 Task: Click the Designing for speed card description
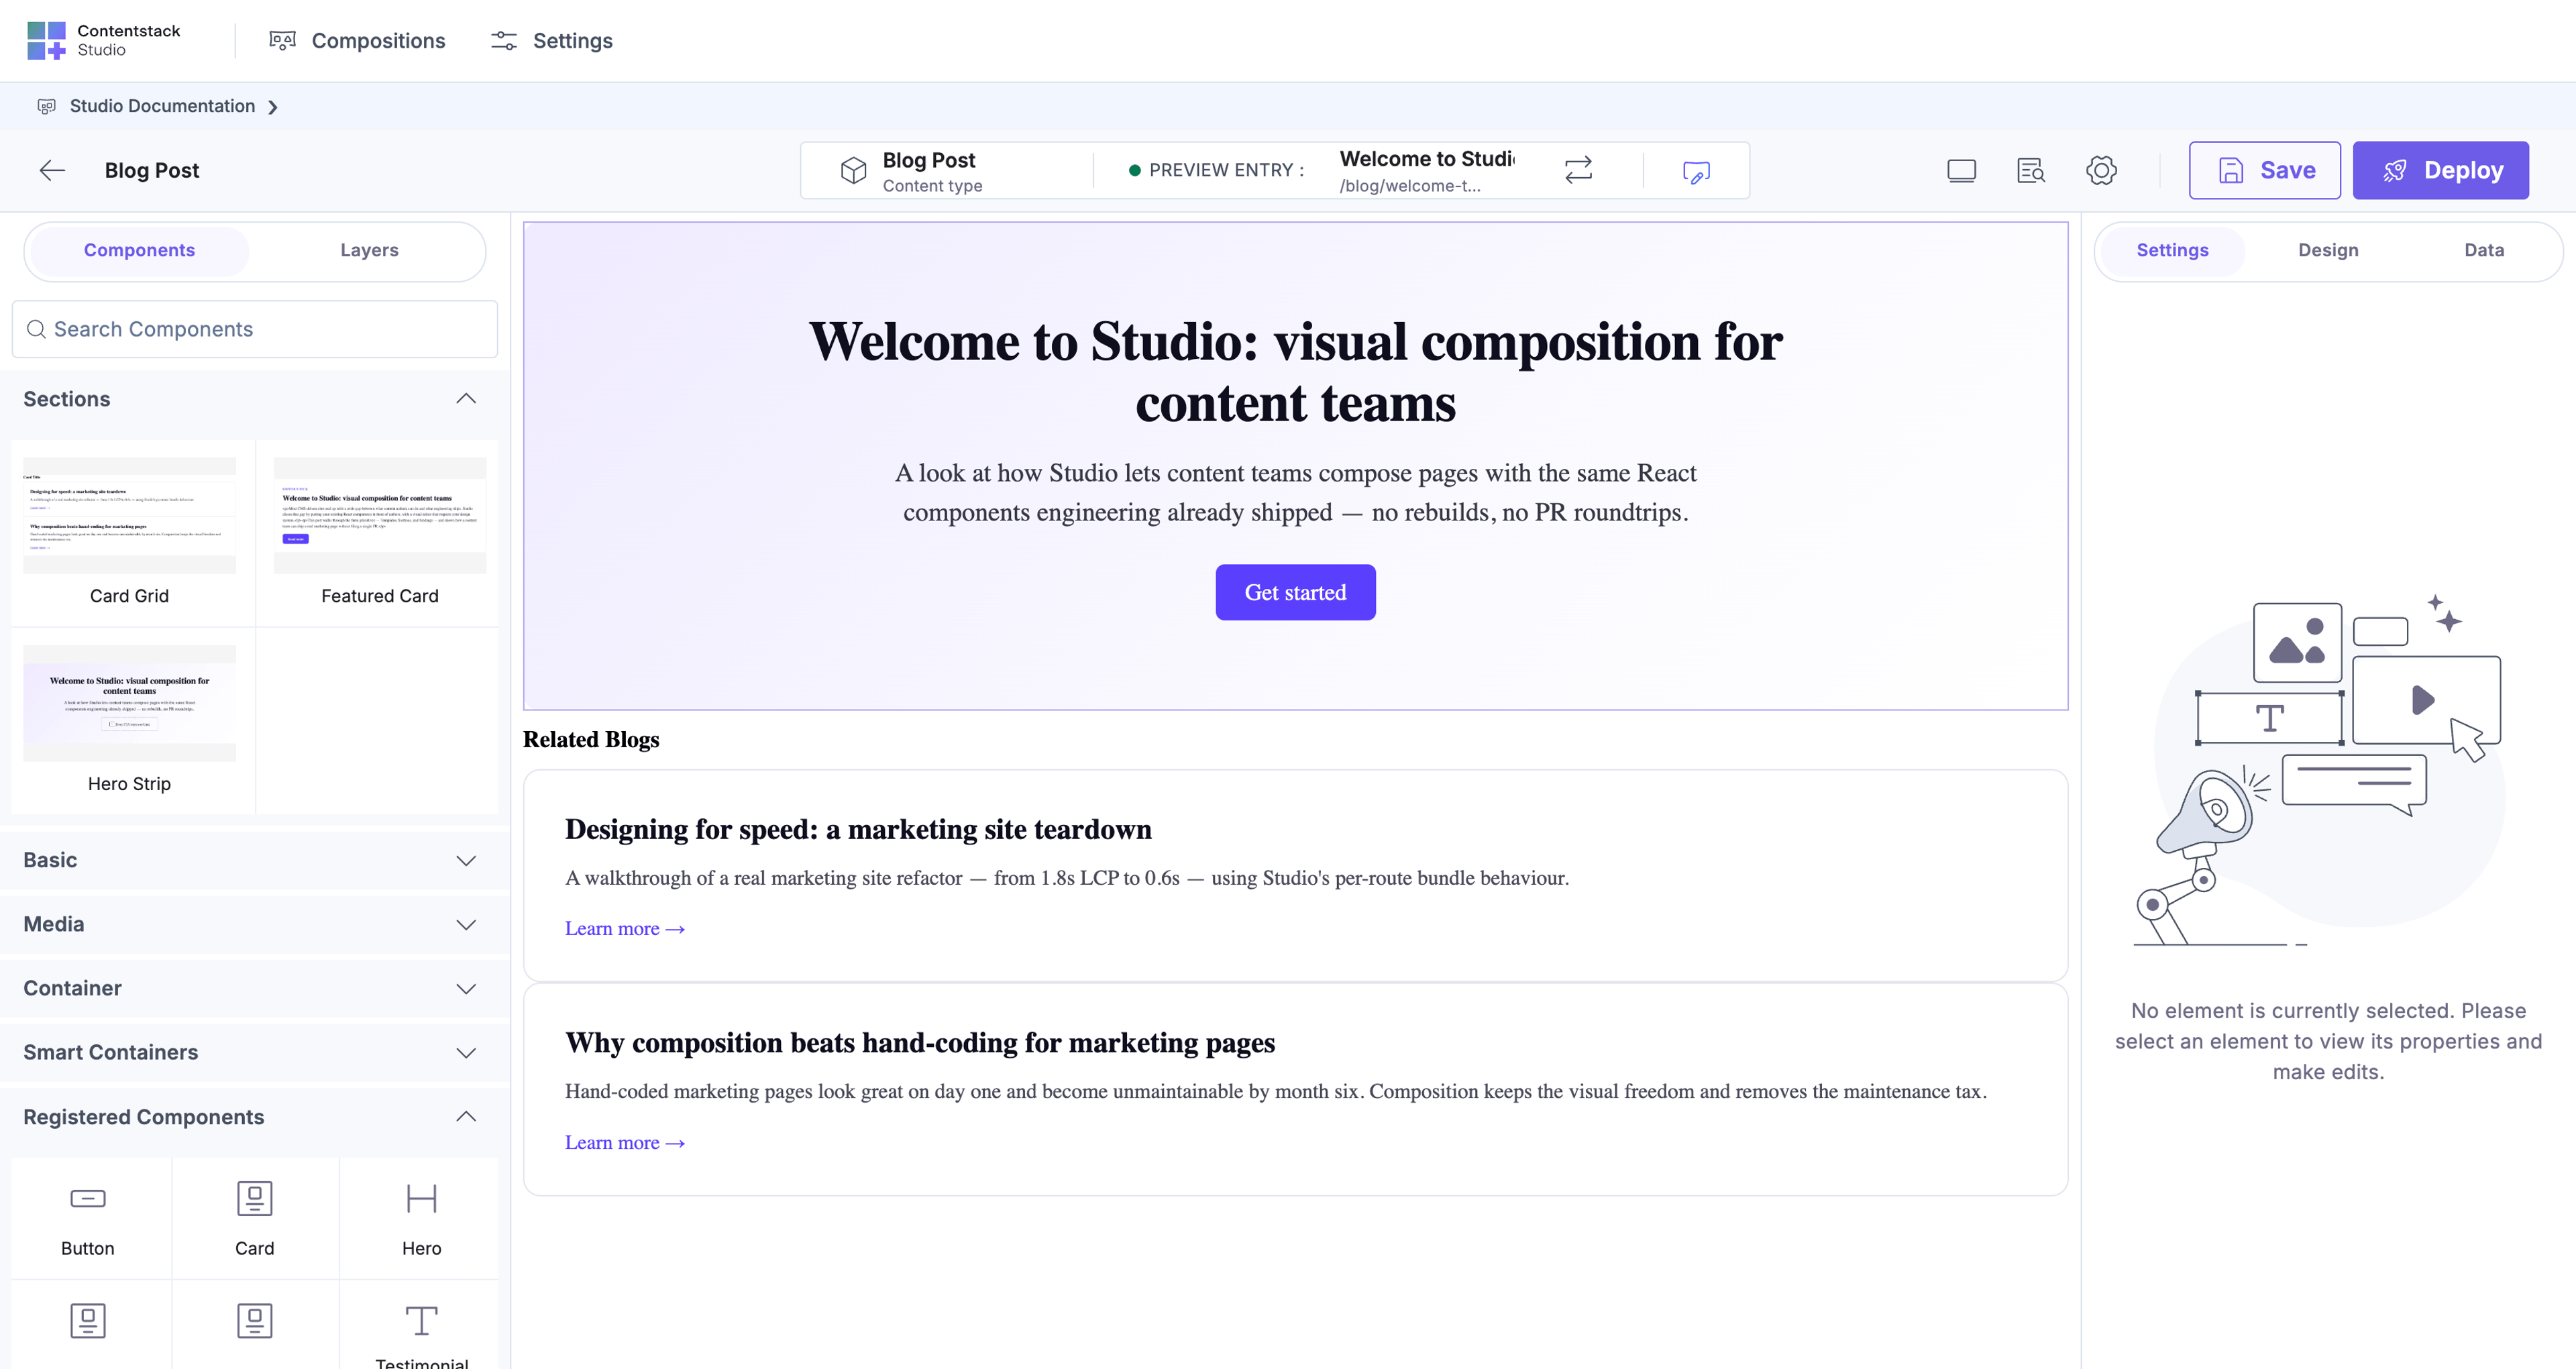pos(1067,878)
